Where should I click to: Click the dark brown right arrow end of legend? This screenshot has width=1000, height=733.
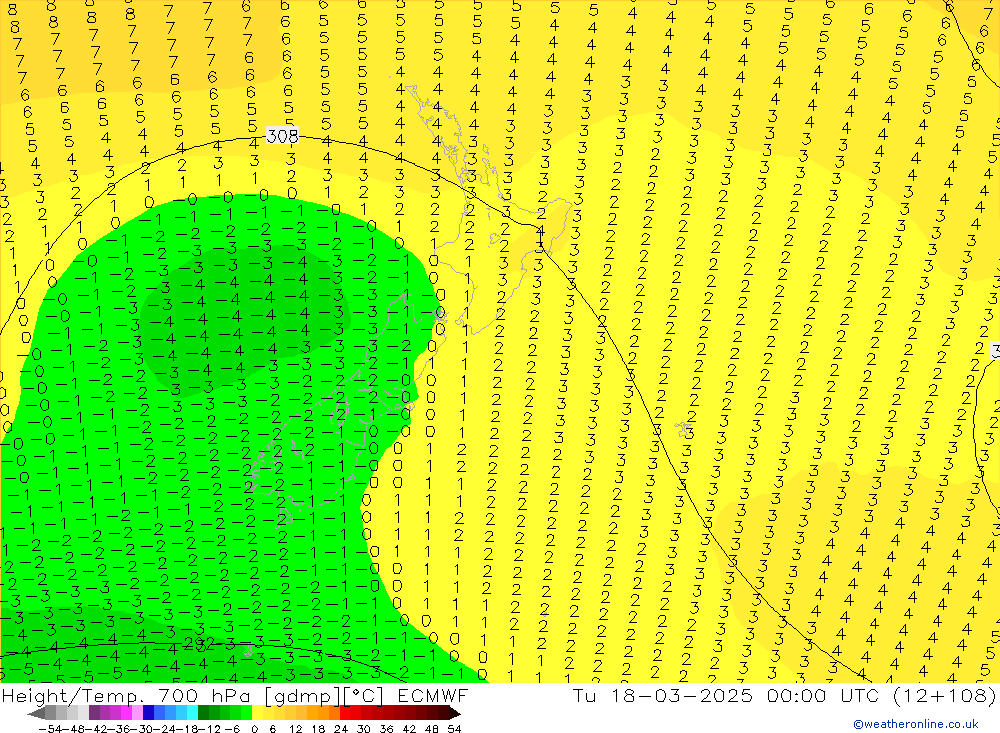(455, 713)
